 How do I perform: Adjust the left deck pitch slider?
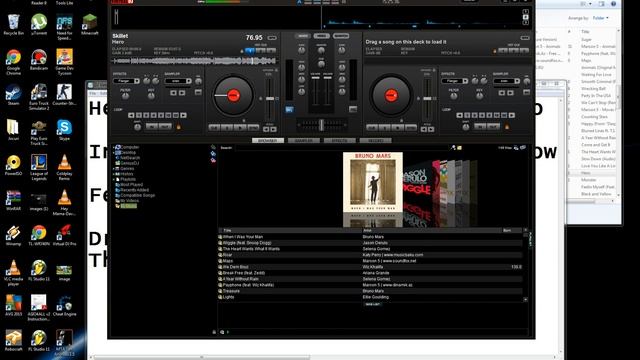point(270,98)
